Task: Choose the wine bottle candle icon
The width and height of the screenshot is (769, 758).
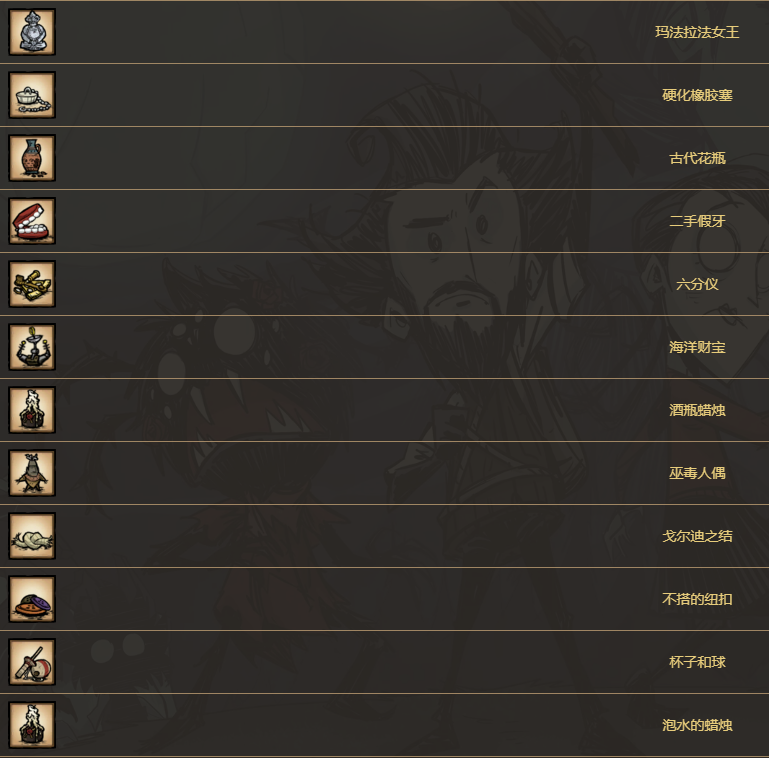Action: click(x=32, y=410)
